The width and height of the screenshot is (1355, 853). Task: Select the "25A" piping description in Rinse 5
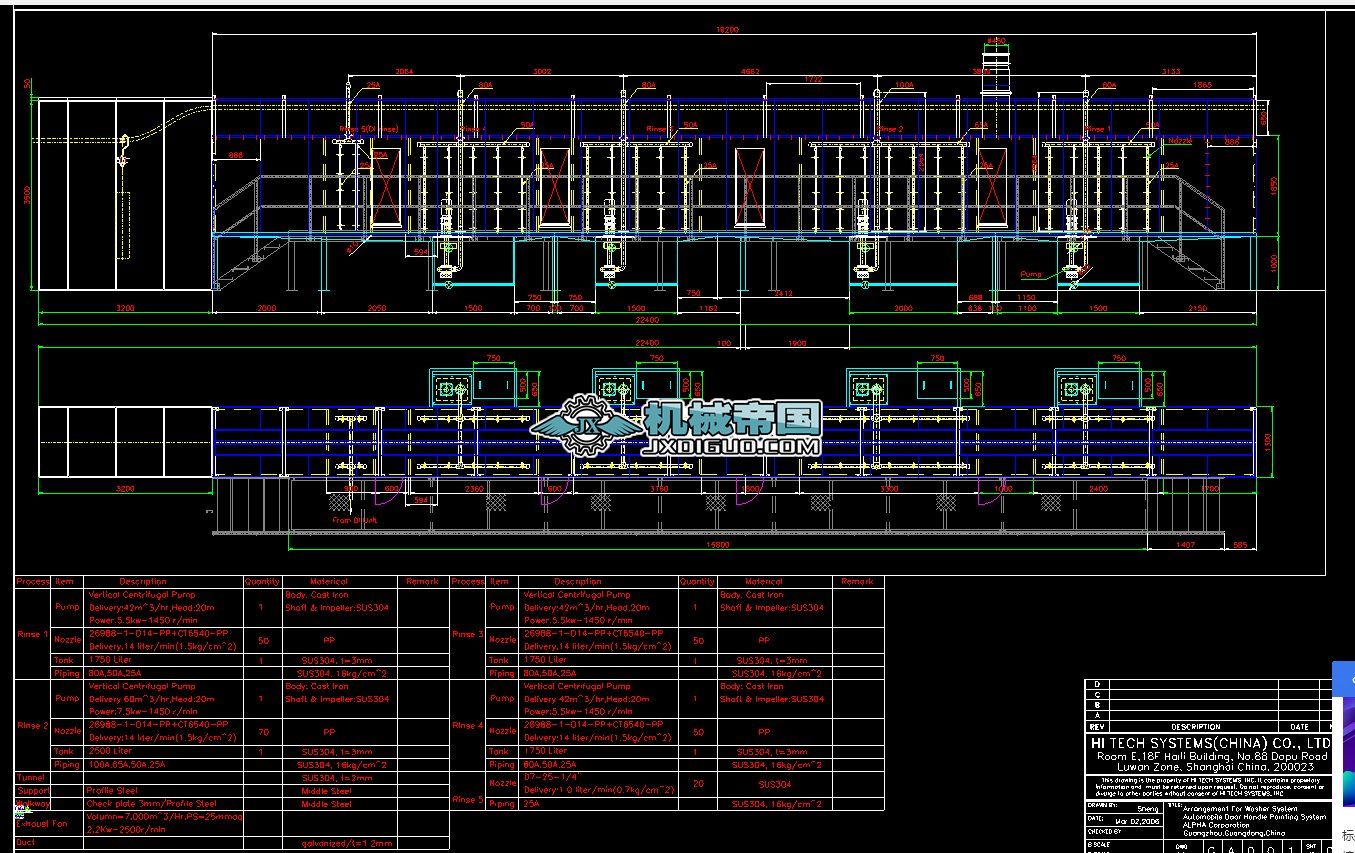[533, 803]
